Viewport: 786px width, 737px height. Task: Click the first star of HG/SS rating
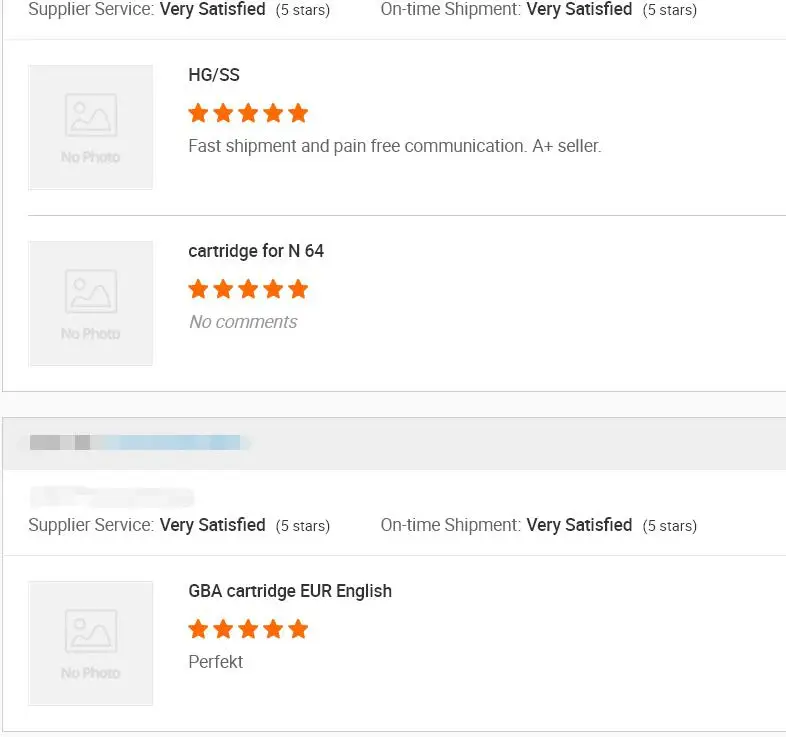point(198,113)
